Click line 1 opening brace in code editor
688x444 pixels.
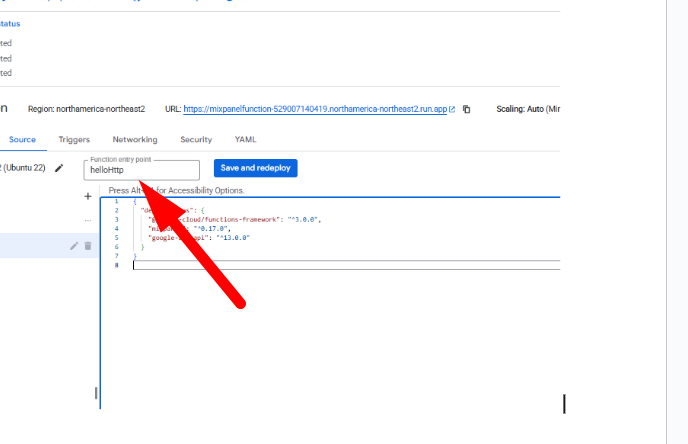click(x=134, y=201)
